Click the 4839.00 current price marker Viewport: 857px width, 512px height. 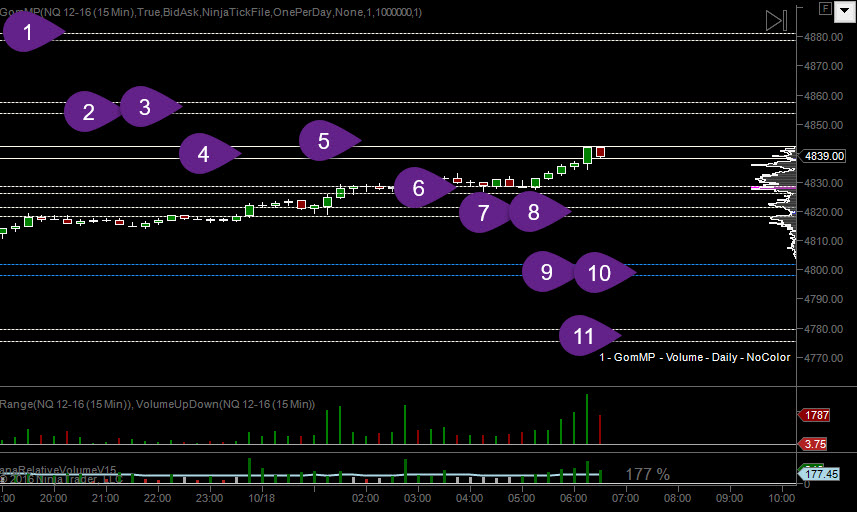click(x=824, y=156)
